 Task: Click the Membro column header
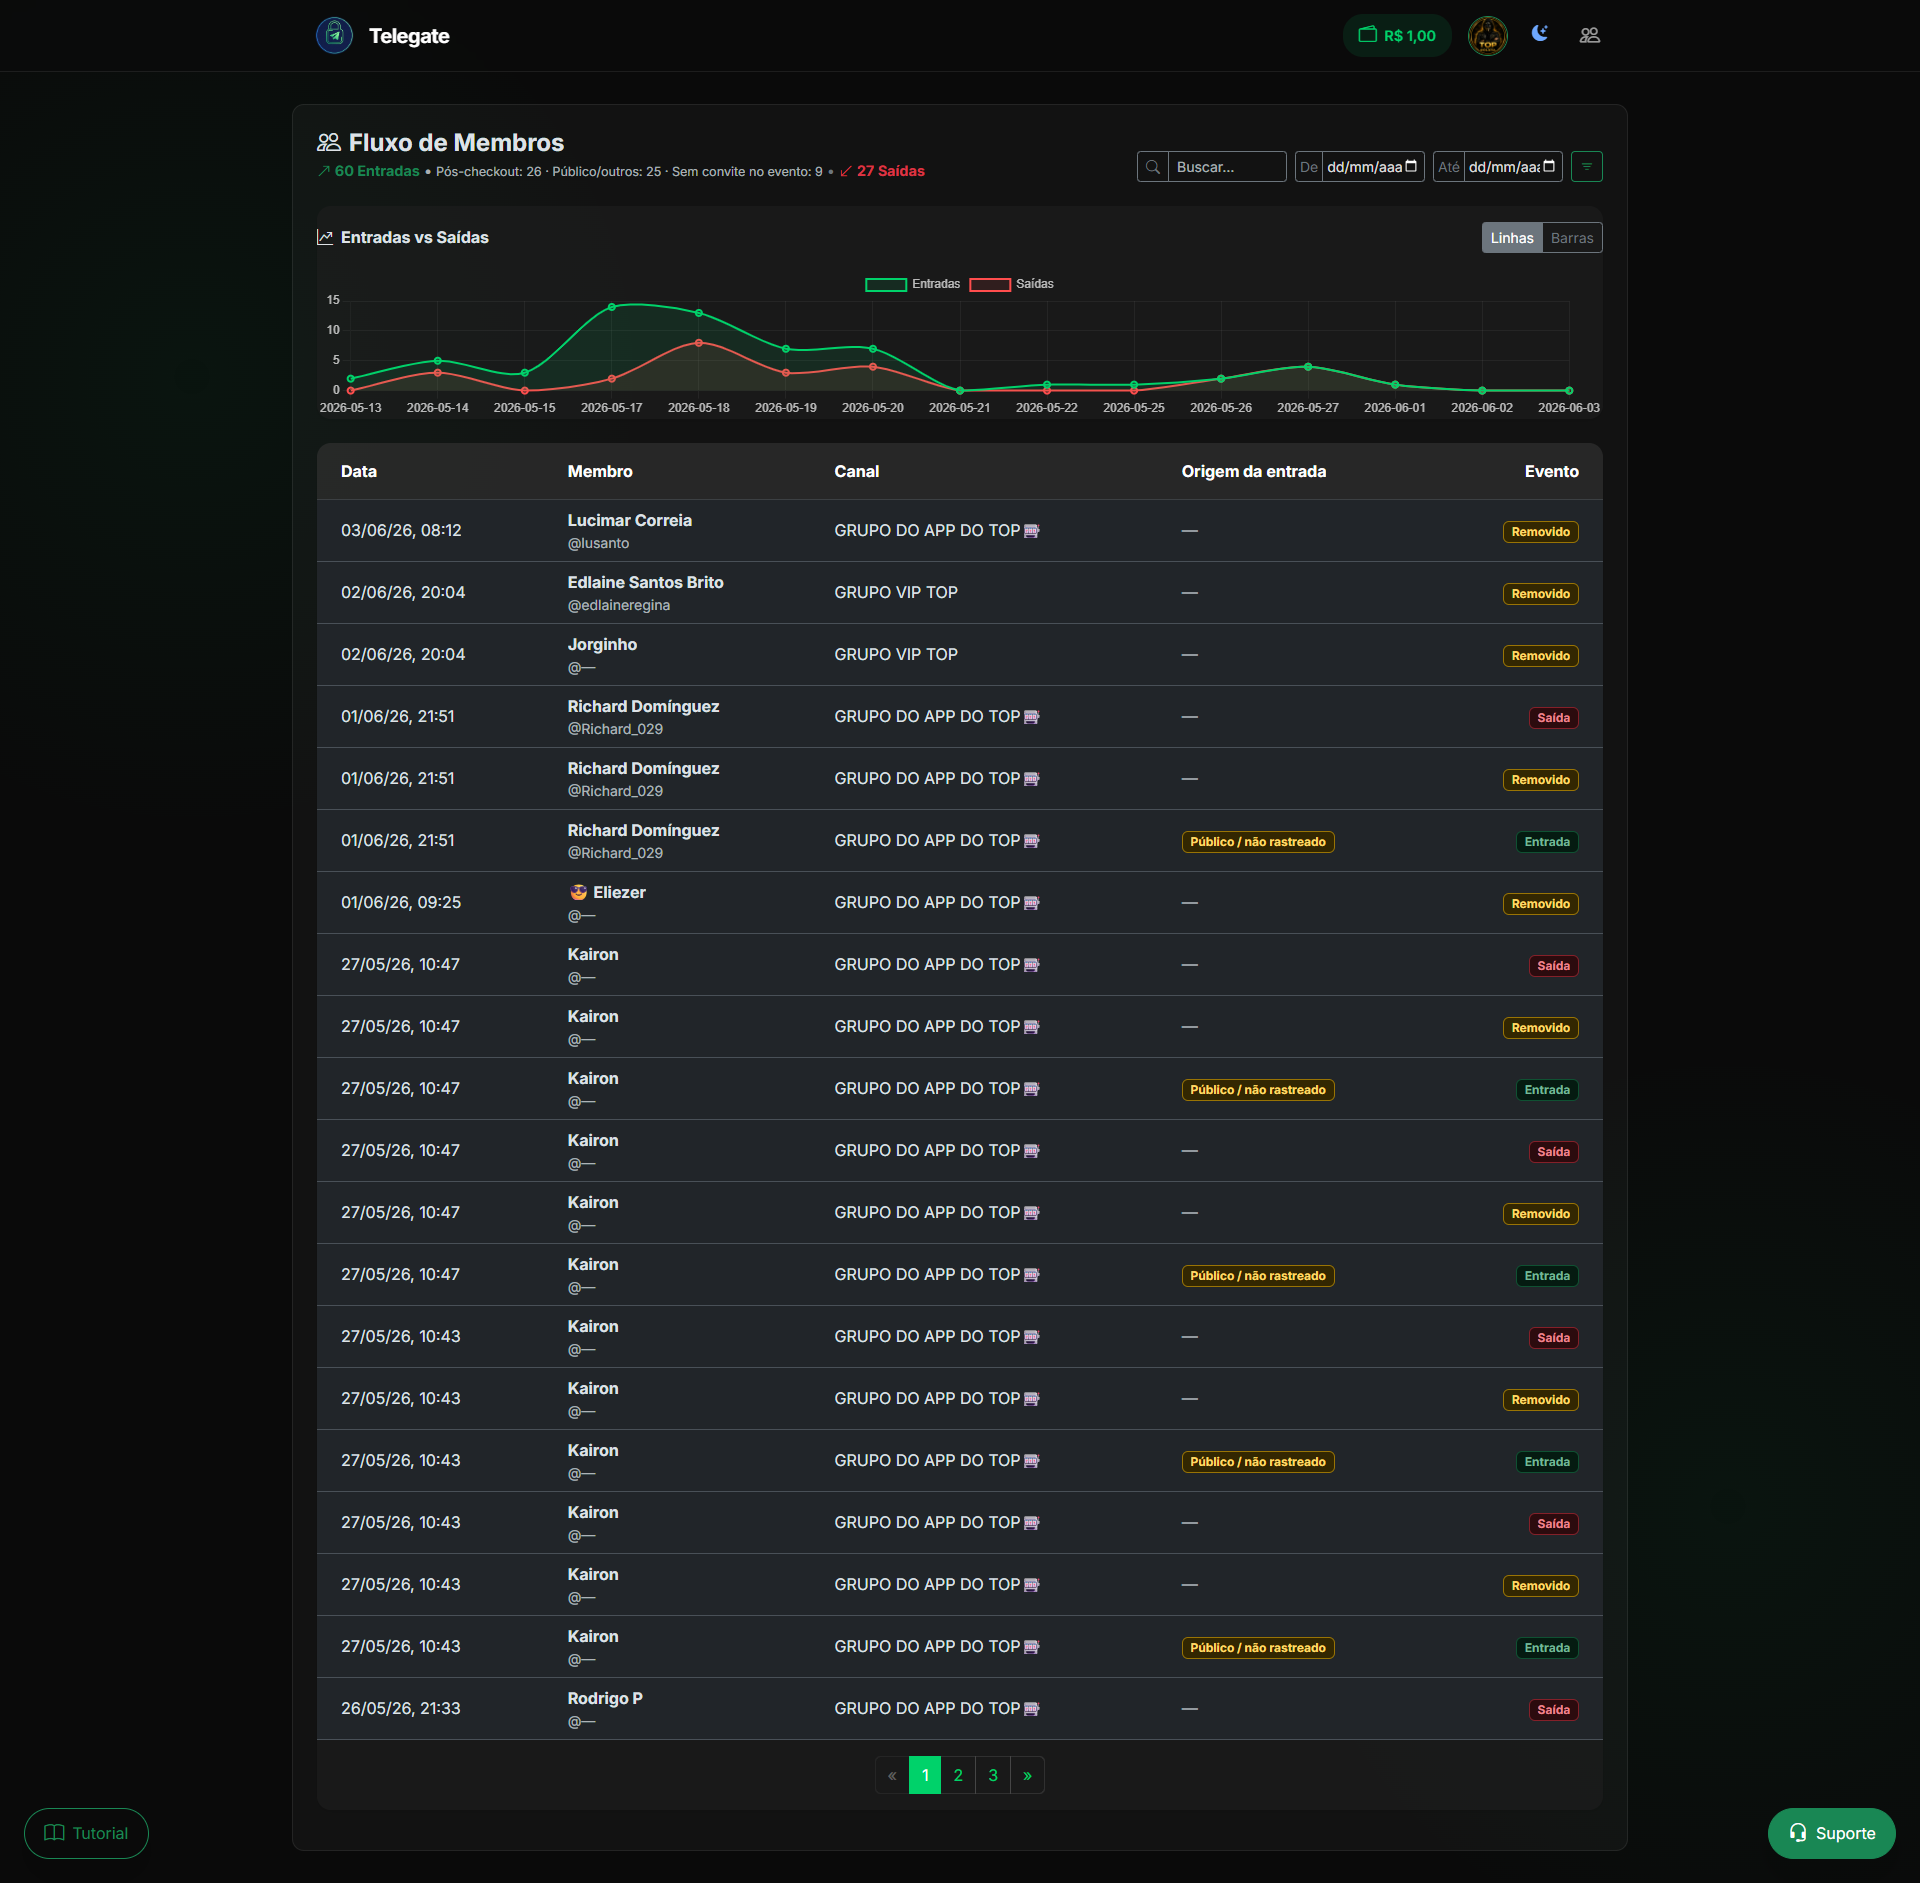tap(600, 472)
